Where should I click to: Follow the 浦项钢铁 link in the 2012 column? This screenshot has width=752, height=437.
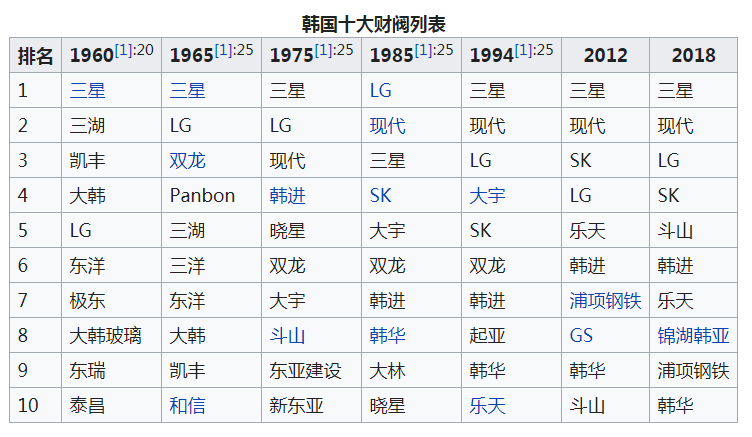pyautogui.click(x=605, y=301)
